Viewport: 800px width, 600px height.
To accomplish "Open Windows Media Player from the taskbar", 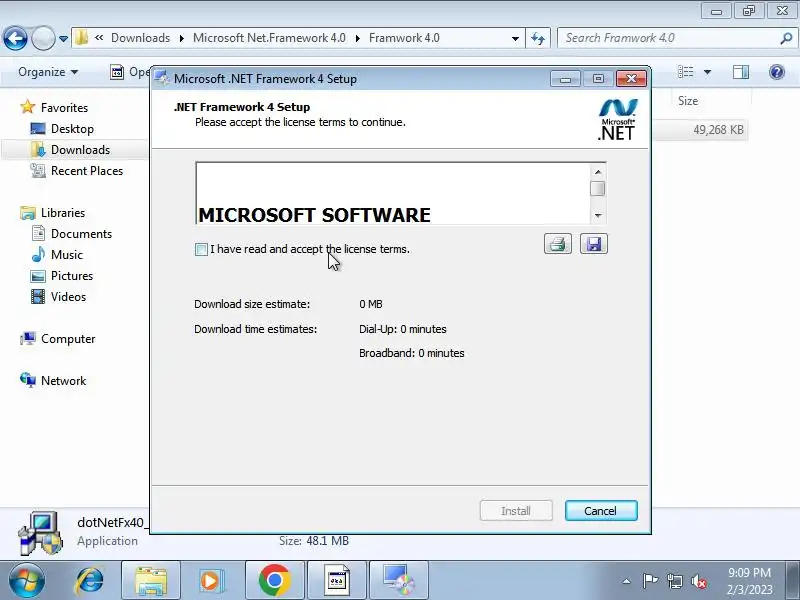I will tap(210, 580).
